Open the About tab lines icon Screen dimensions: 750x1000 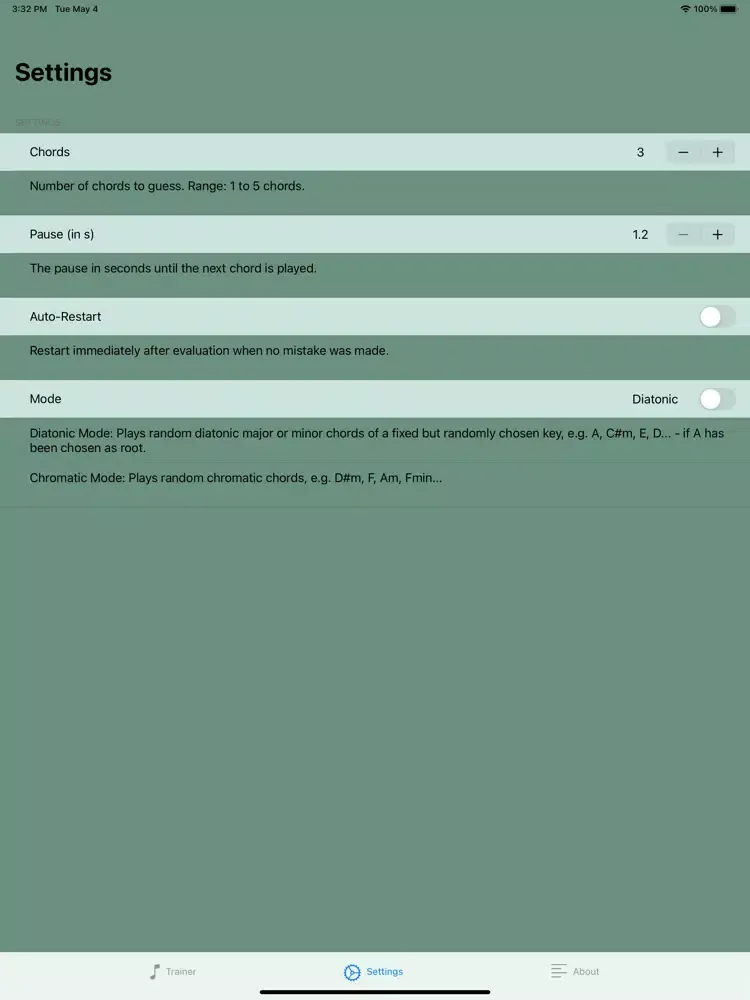[559, 971]
